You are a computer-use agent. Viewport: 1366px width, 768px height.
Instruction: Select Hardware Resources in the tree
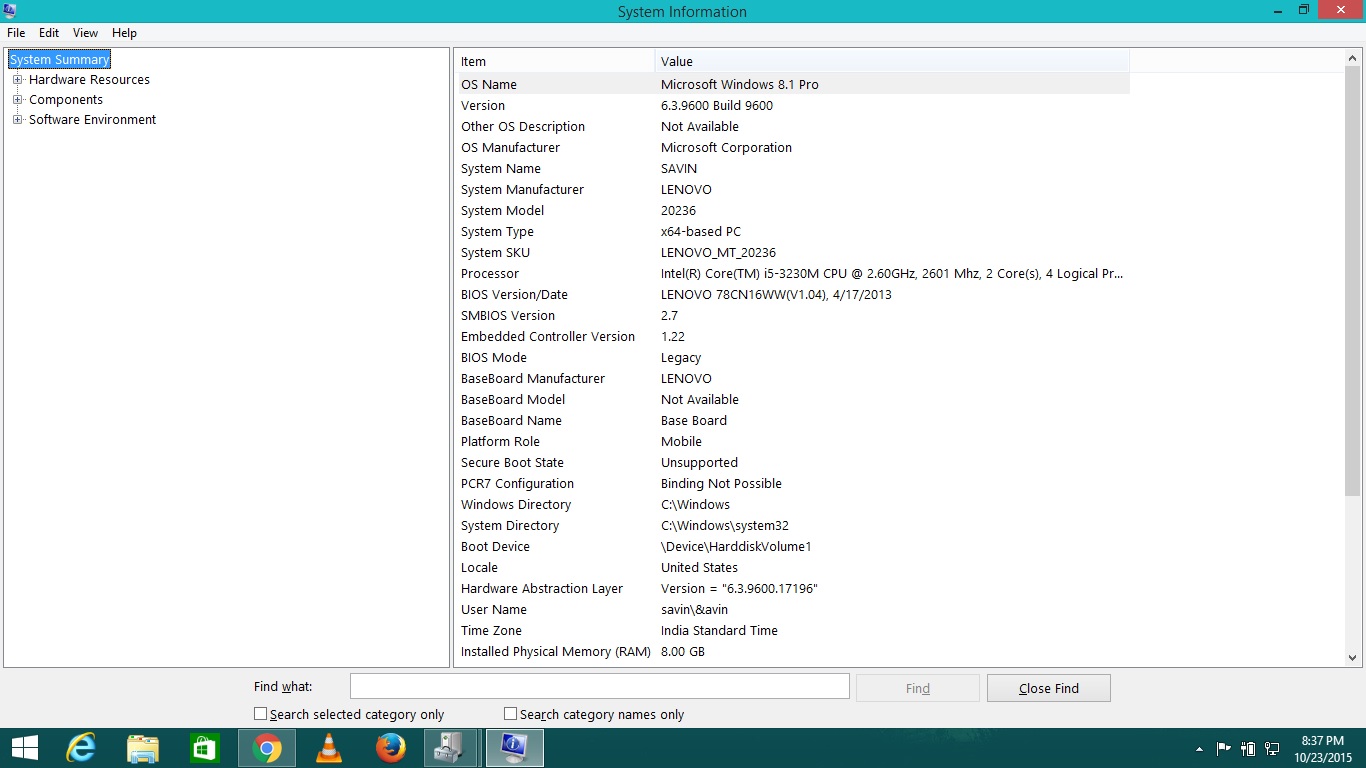(89, 80)
